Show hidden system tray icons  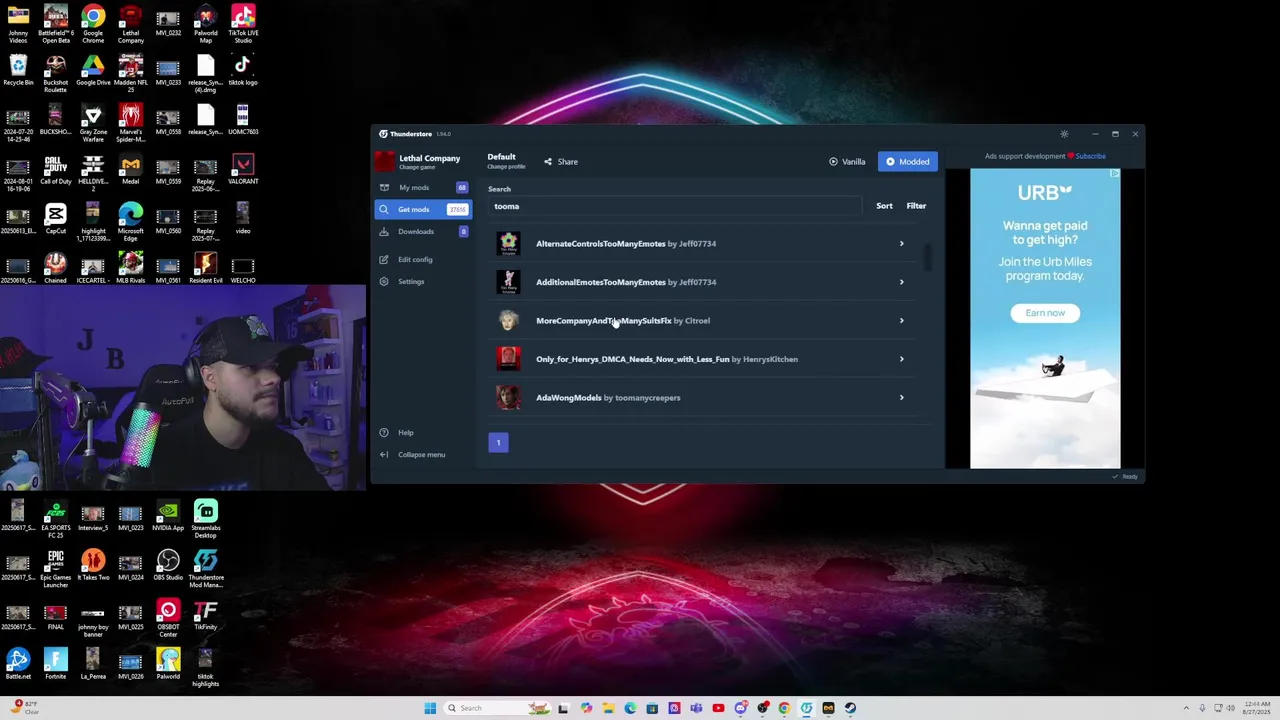click(x=1187, y=708)
